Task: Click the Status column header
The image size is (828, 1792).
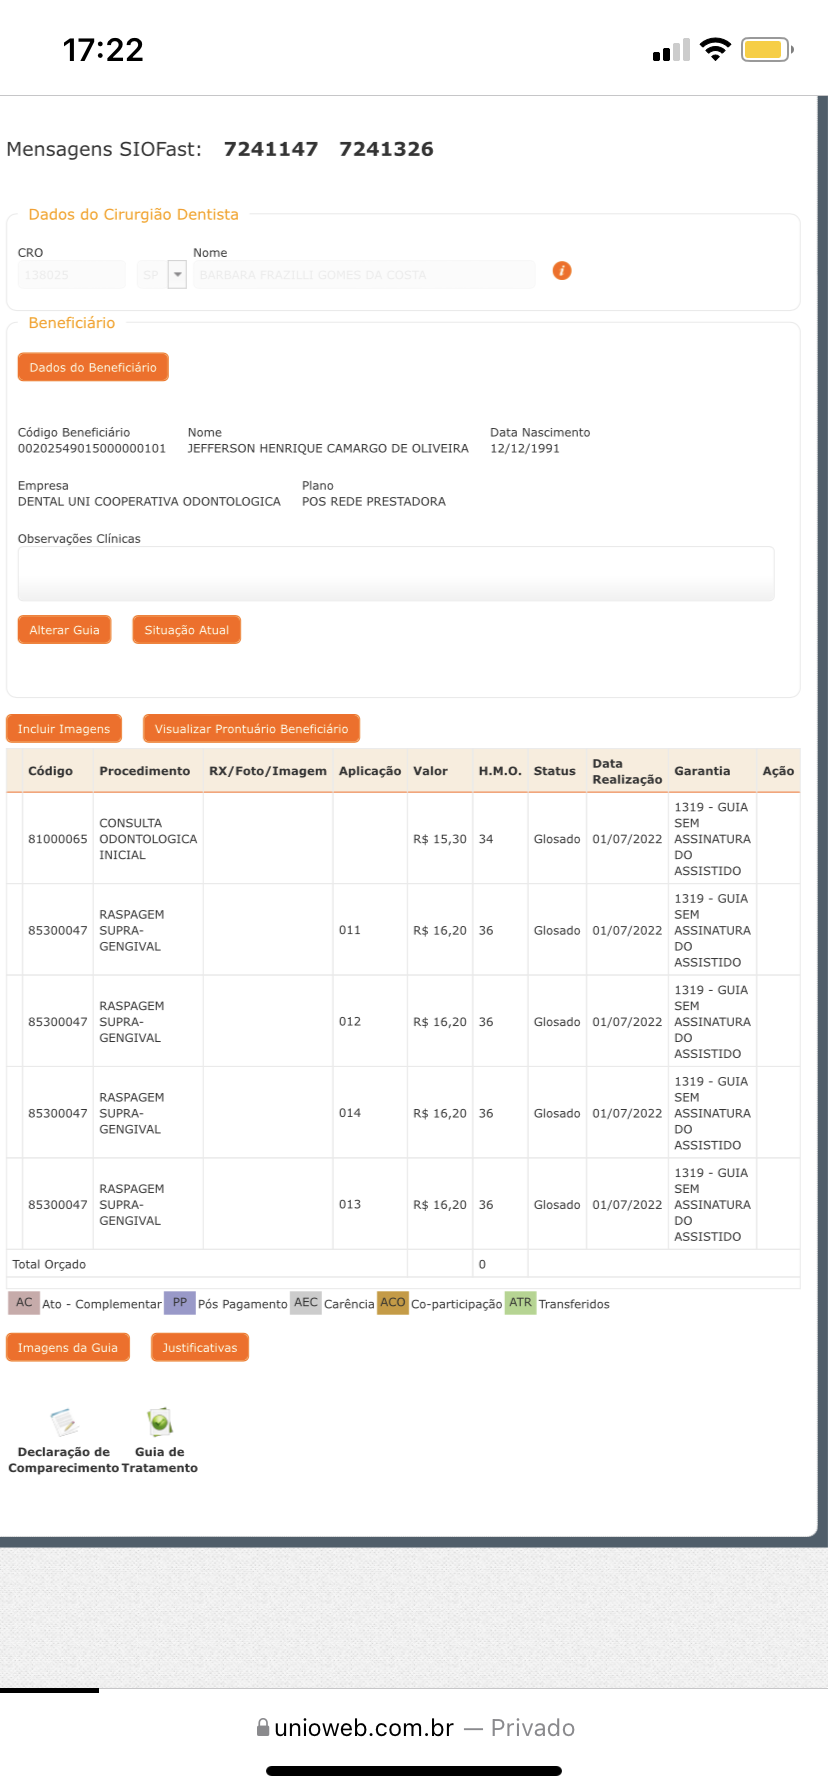Action: coord(554,771)
